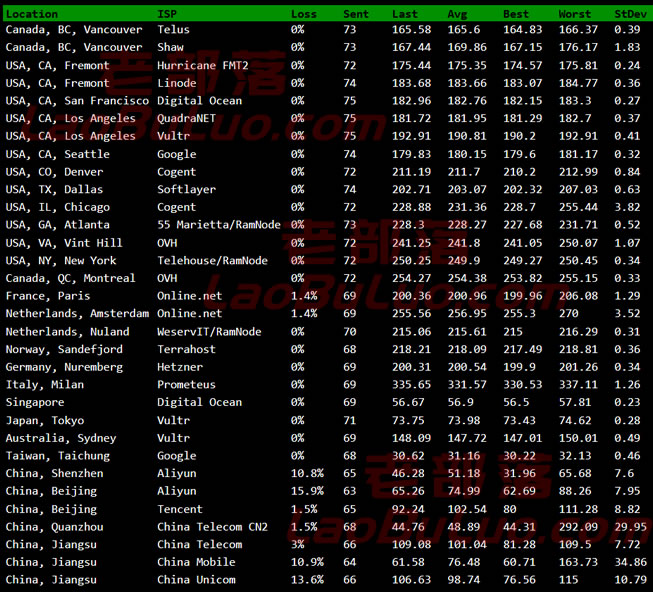The image size is (653, 592).
Task: Select the China, Shenzhen location
Action: click(54, 473)
